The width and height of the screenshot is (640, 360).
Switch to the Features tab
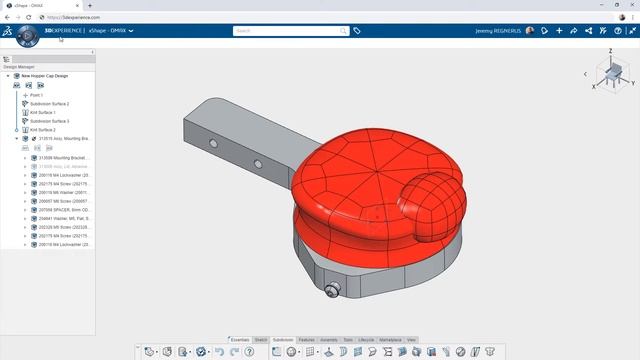pos(307,340)
